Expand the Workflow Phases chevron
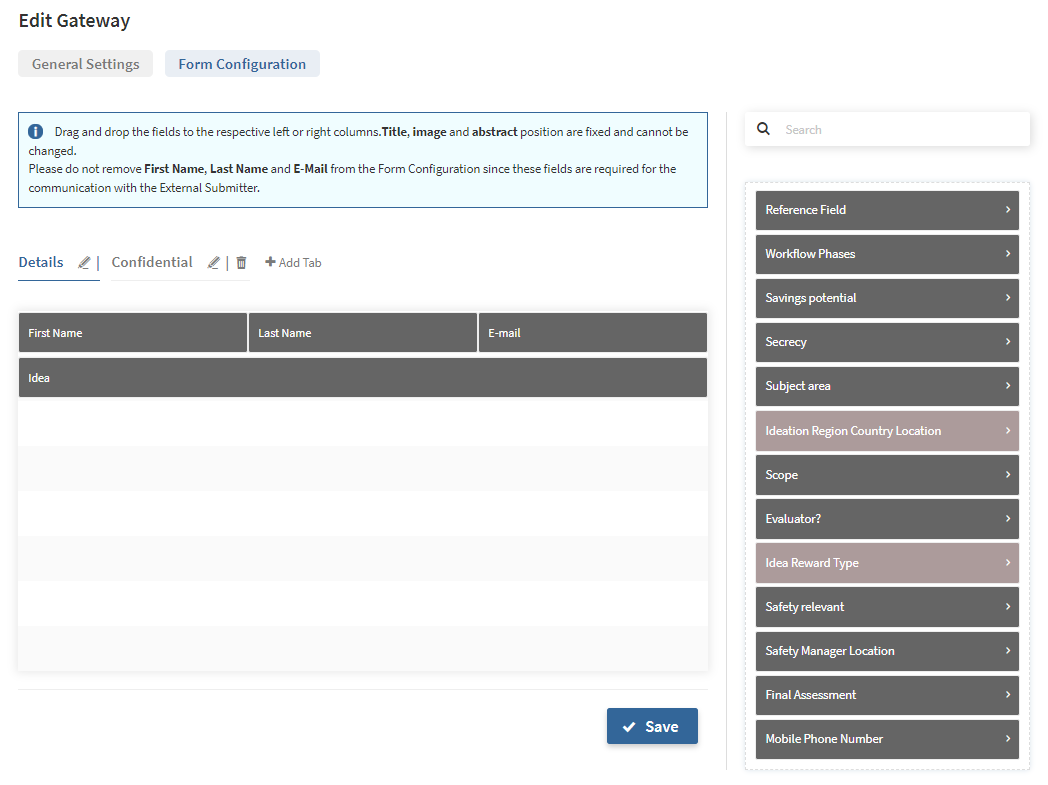 click(1007, 254)
